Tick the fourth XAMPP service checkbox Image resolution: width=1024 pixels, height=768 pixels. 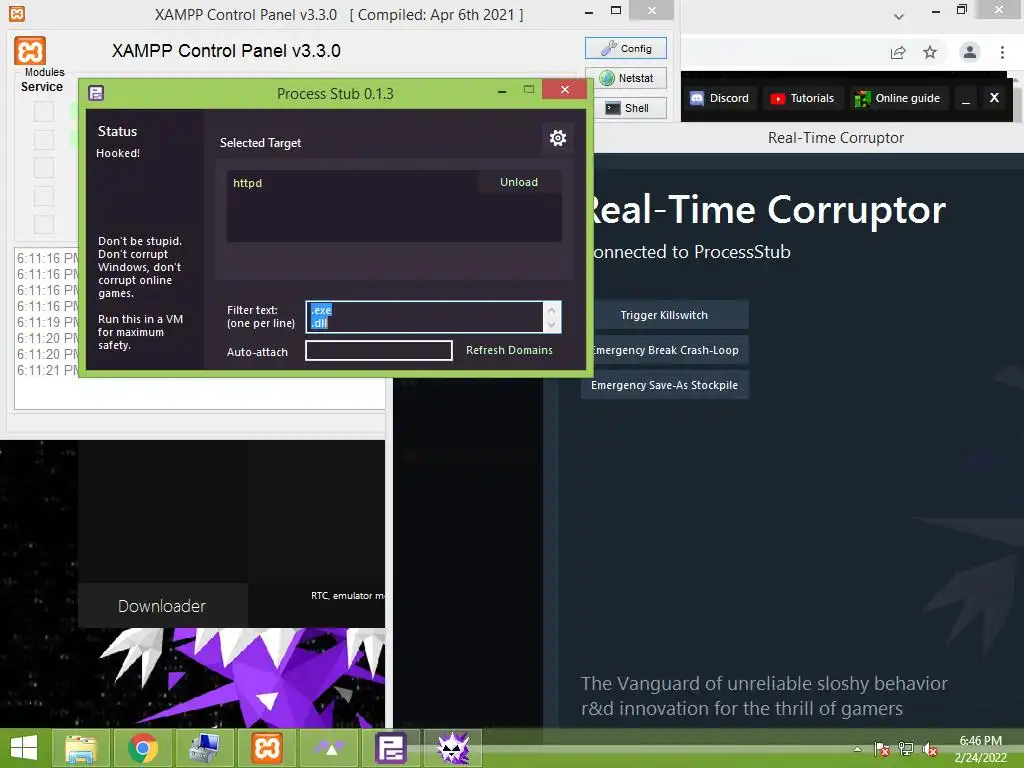tap(44, 196)
